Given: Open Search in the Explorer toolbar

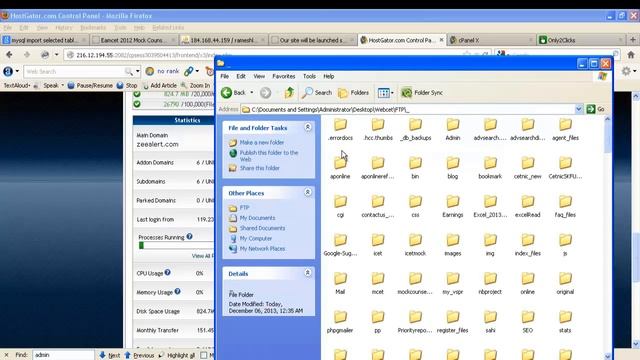Looking at the screenshot, I should pyautogui.click(x=317, y=93).
